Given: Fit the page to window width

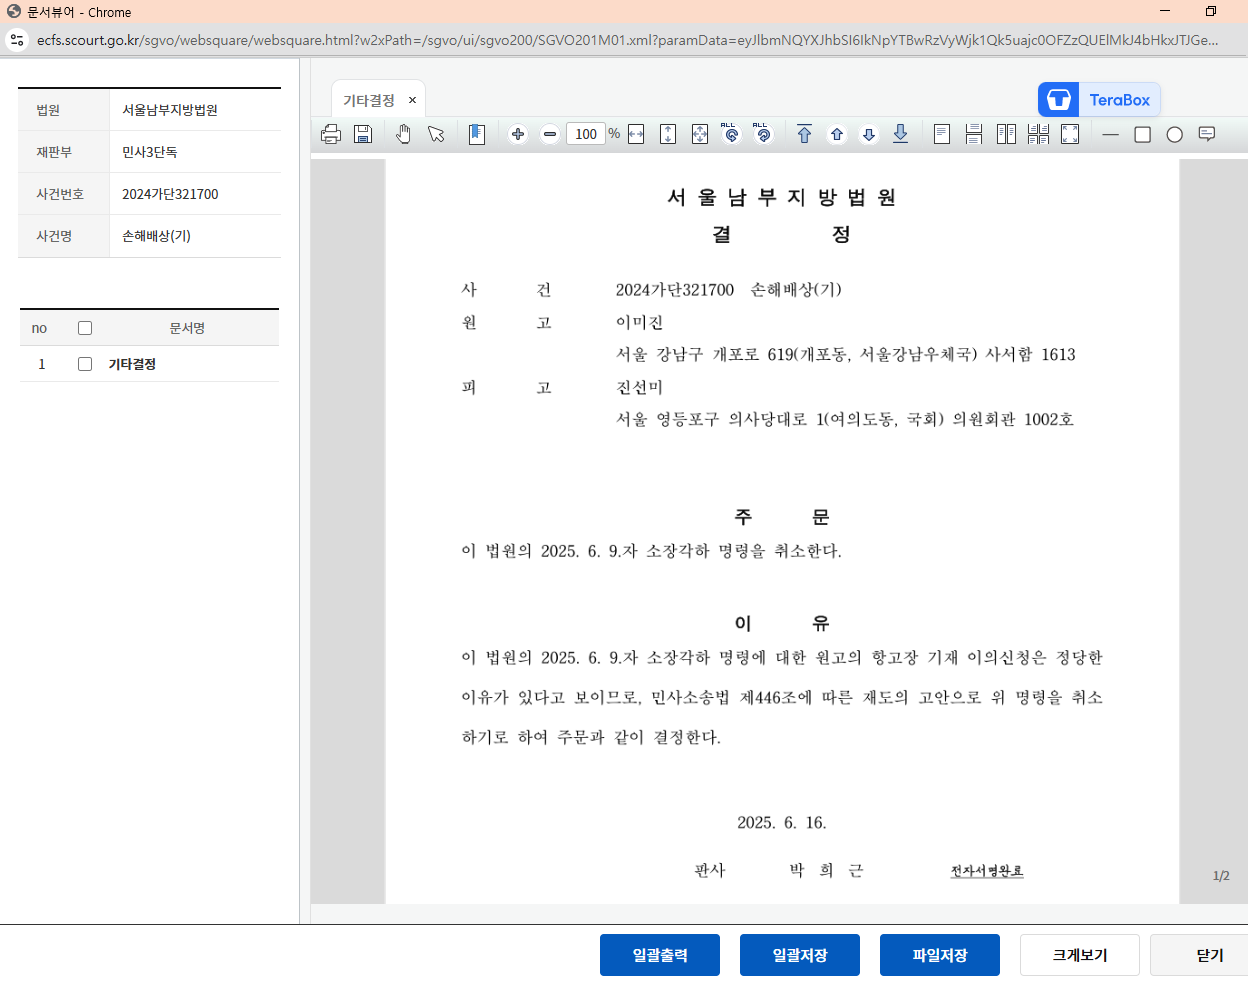Looking at the screenshot, I should point(636,133).
